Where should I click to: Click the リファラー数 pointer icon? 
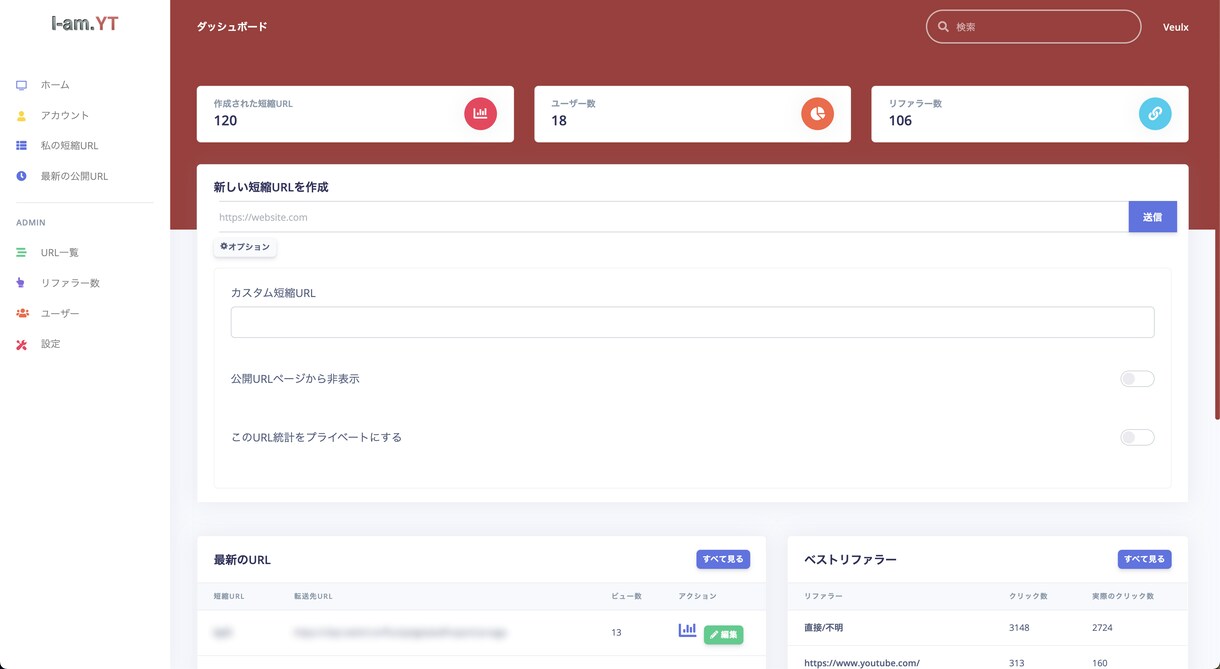point(21,283)
